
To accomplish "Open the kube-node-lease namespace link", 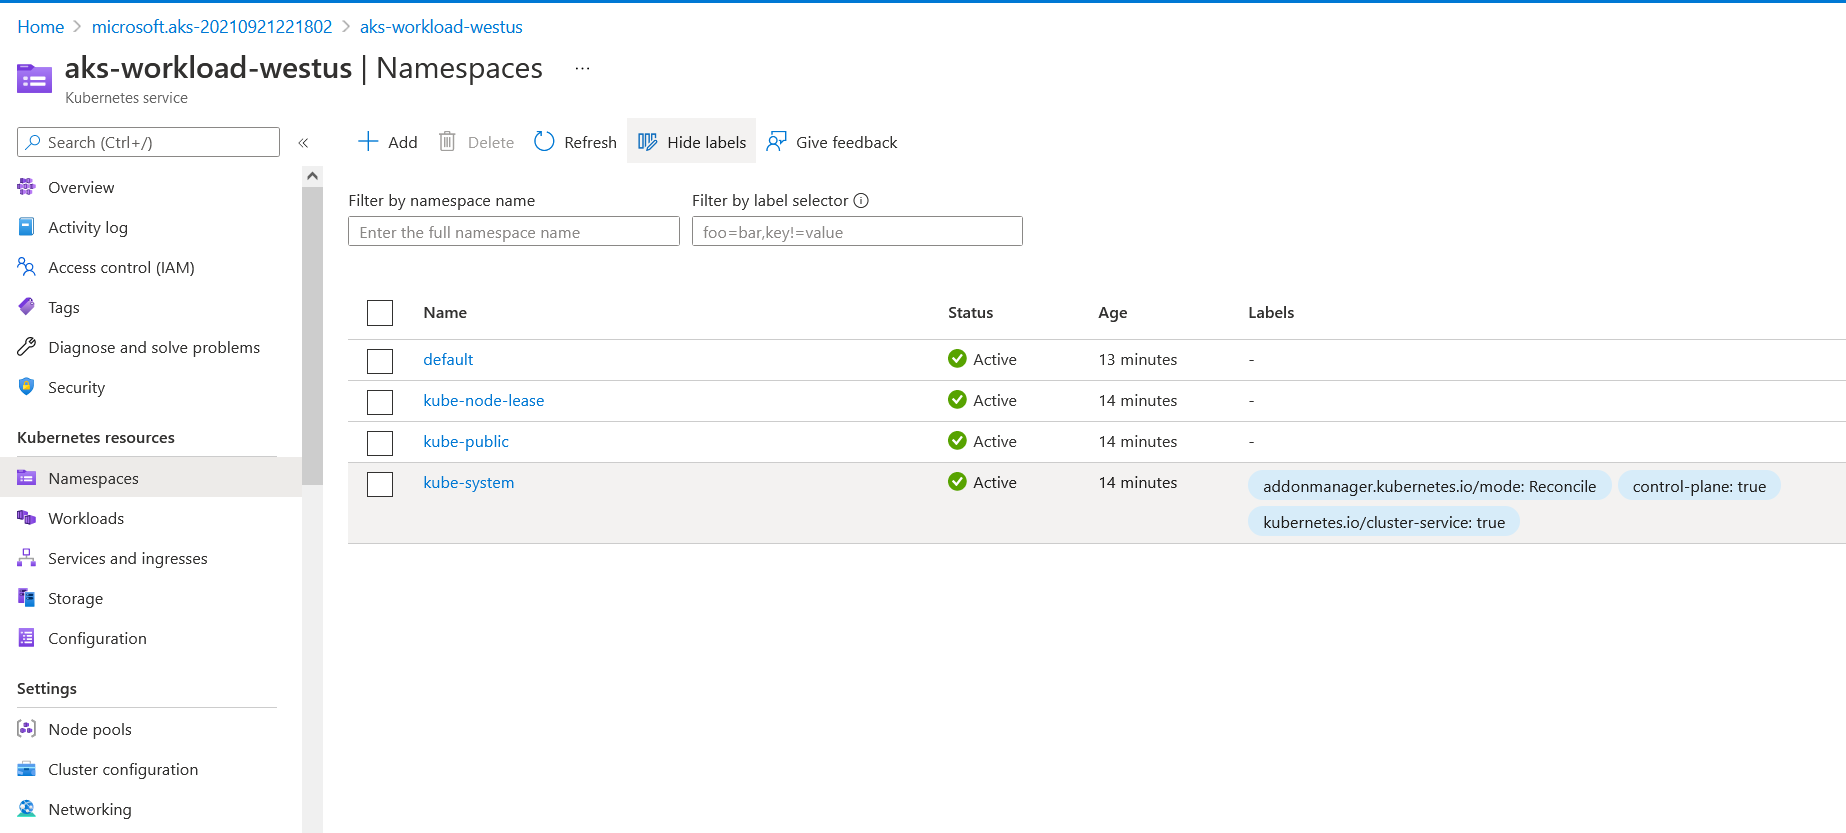I will tap(484, 400).
